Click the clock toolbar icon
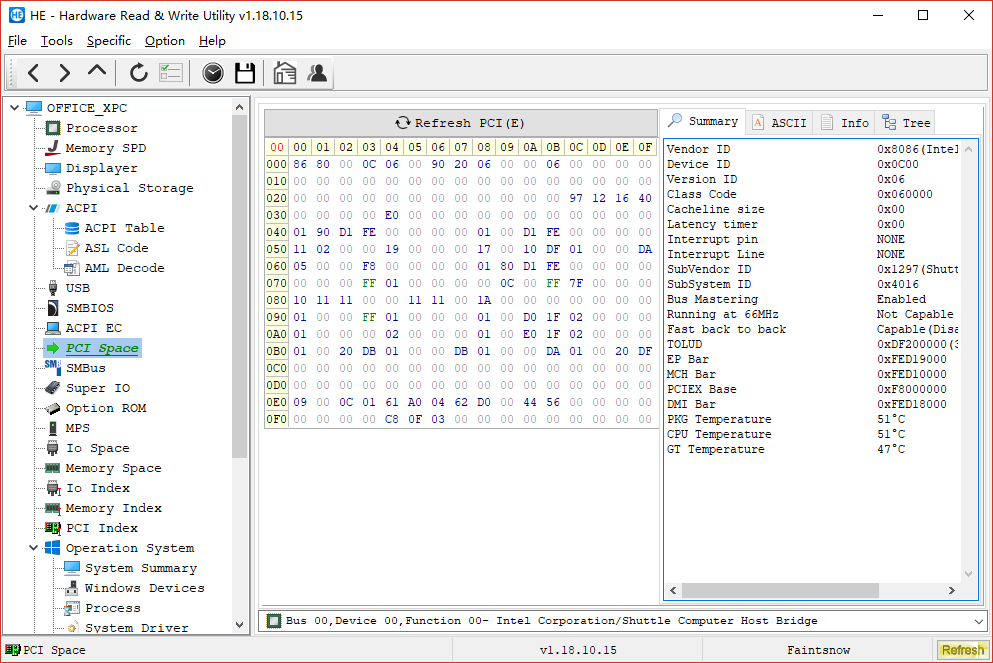 pyautogui.click(x=213, y=73)
